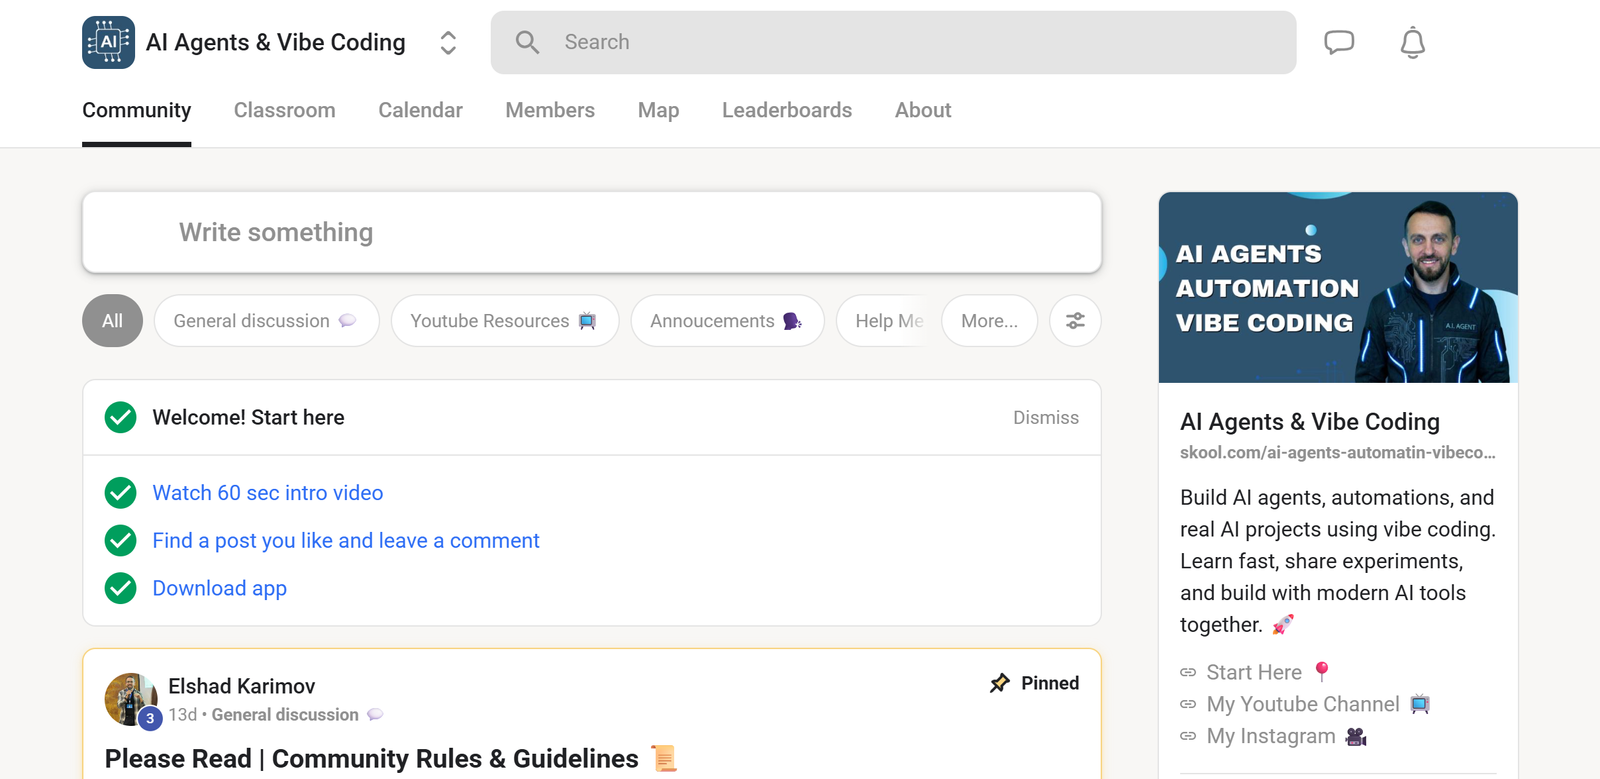Image resolution: width=1600 pixels, height=779 pixels.
Task: Click the Write something post field
Action: click(x=591, y=232)
